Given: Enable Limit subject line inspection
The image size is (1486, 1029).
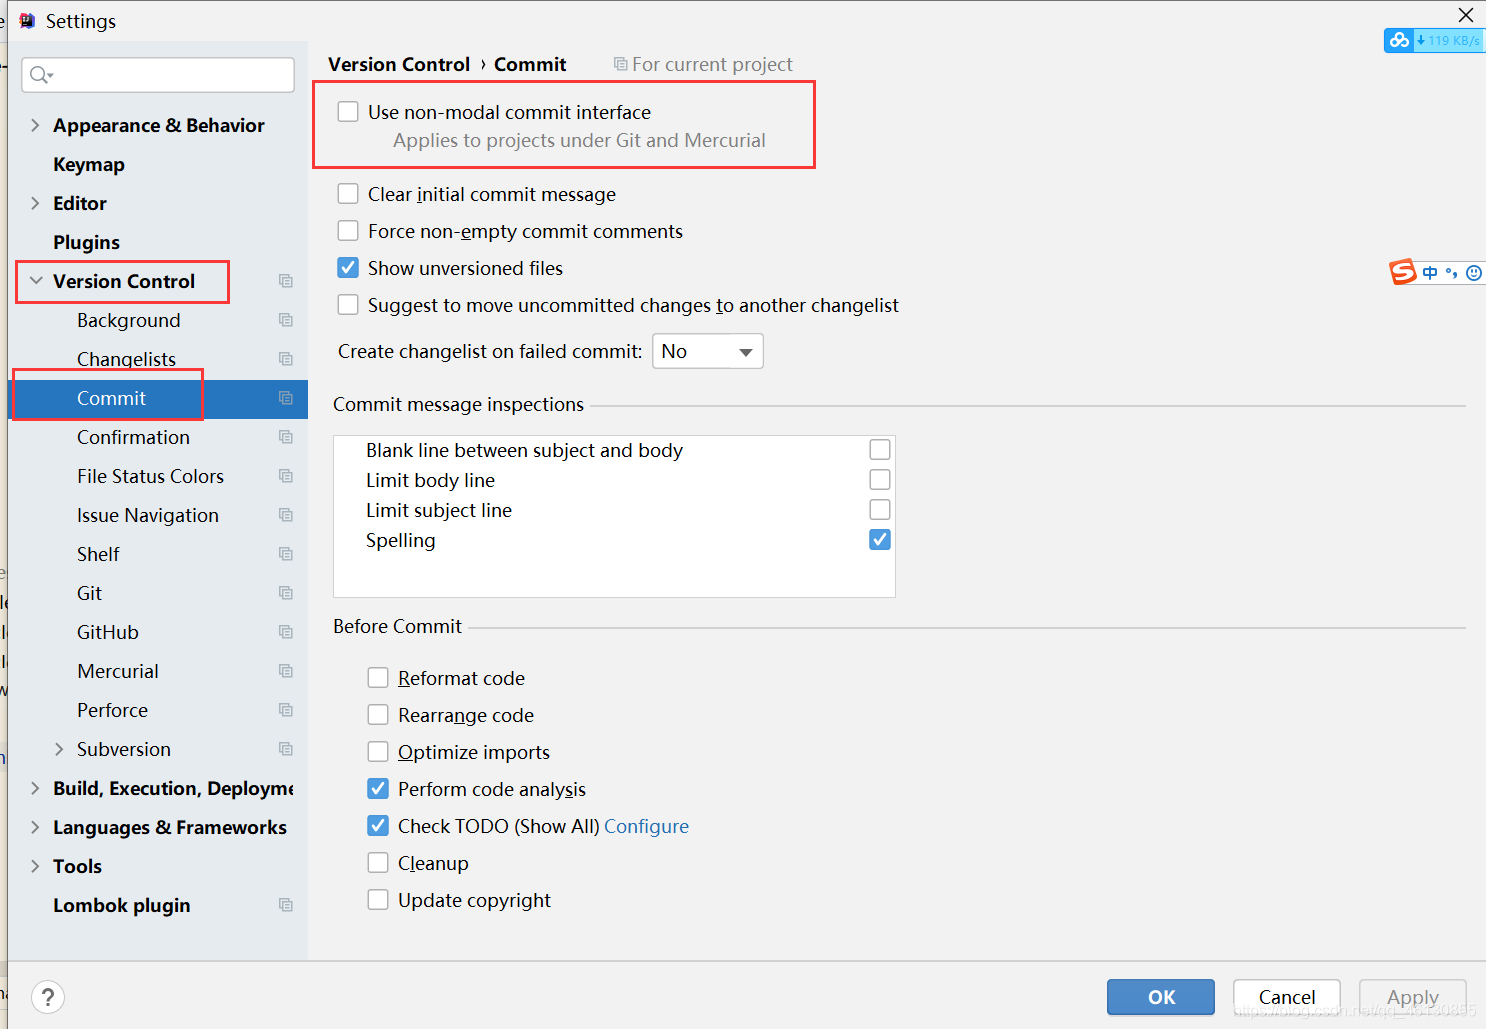Looking at the screenshot, I should [880, 510].
